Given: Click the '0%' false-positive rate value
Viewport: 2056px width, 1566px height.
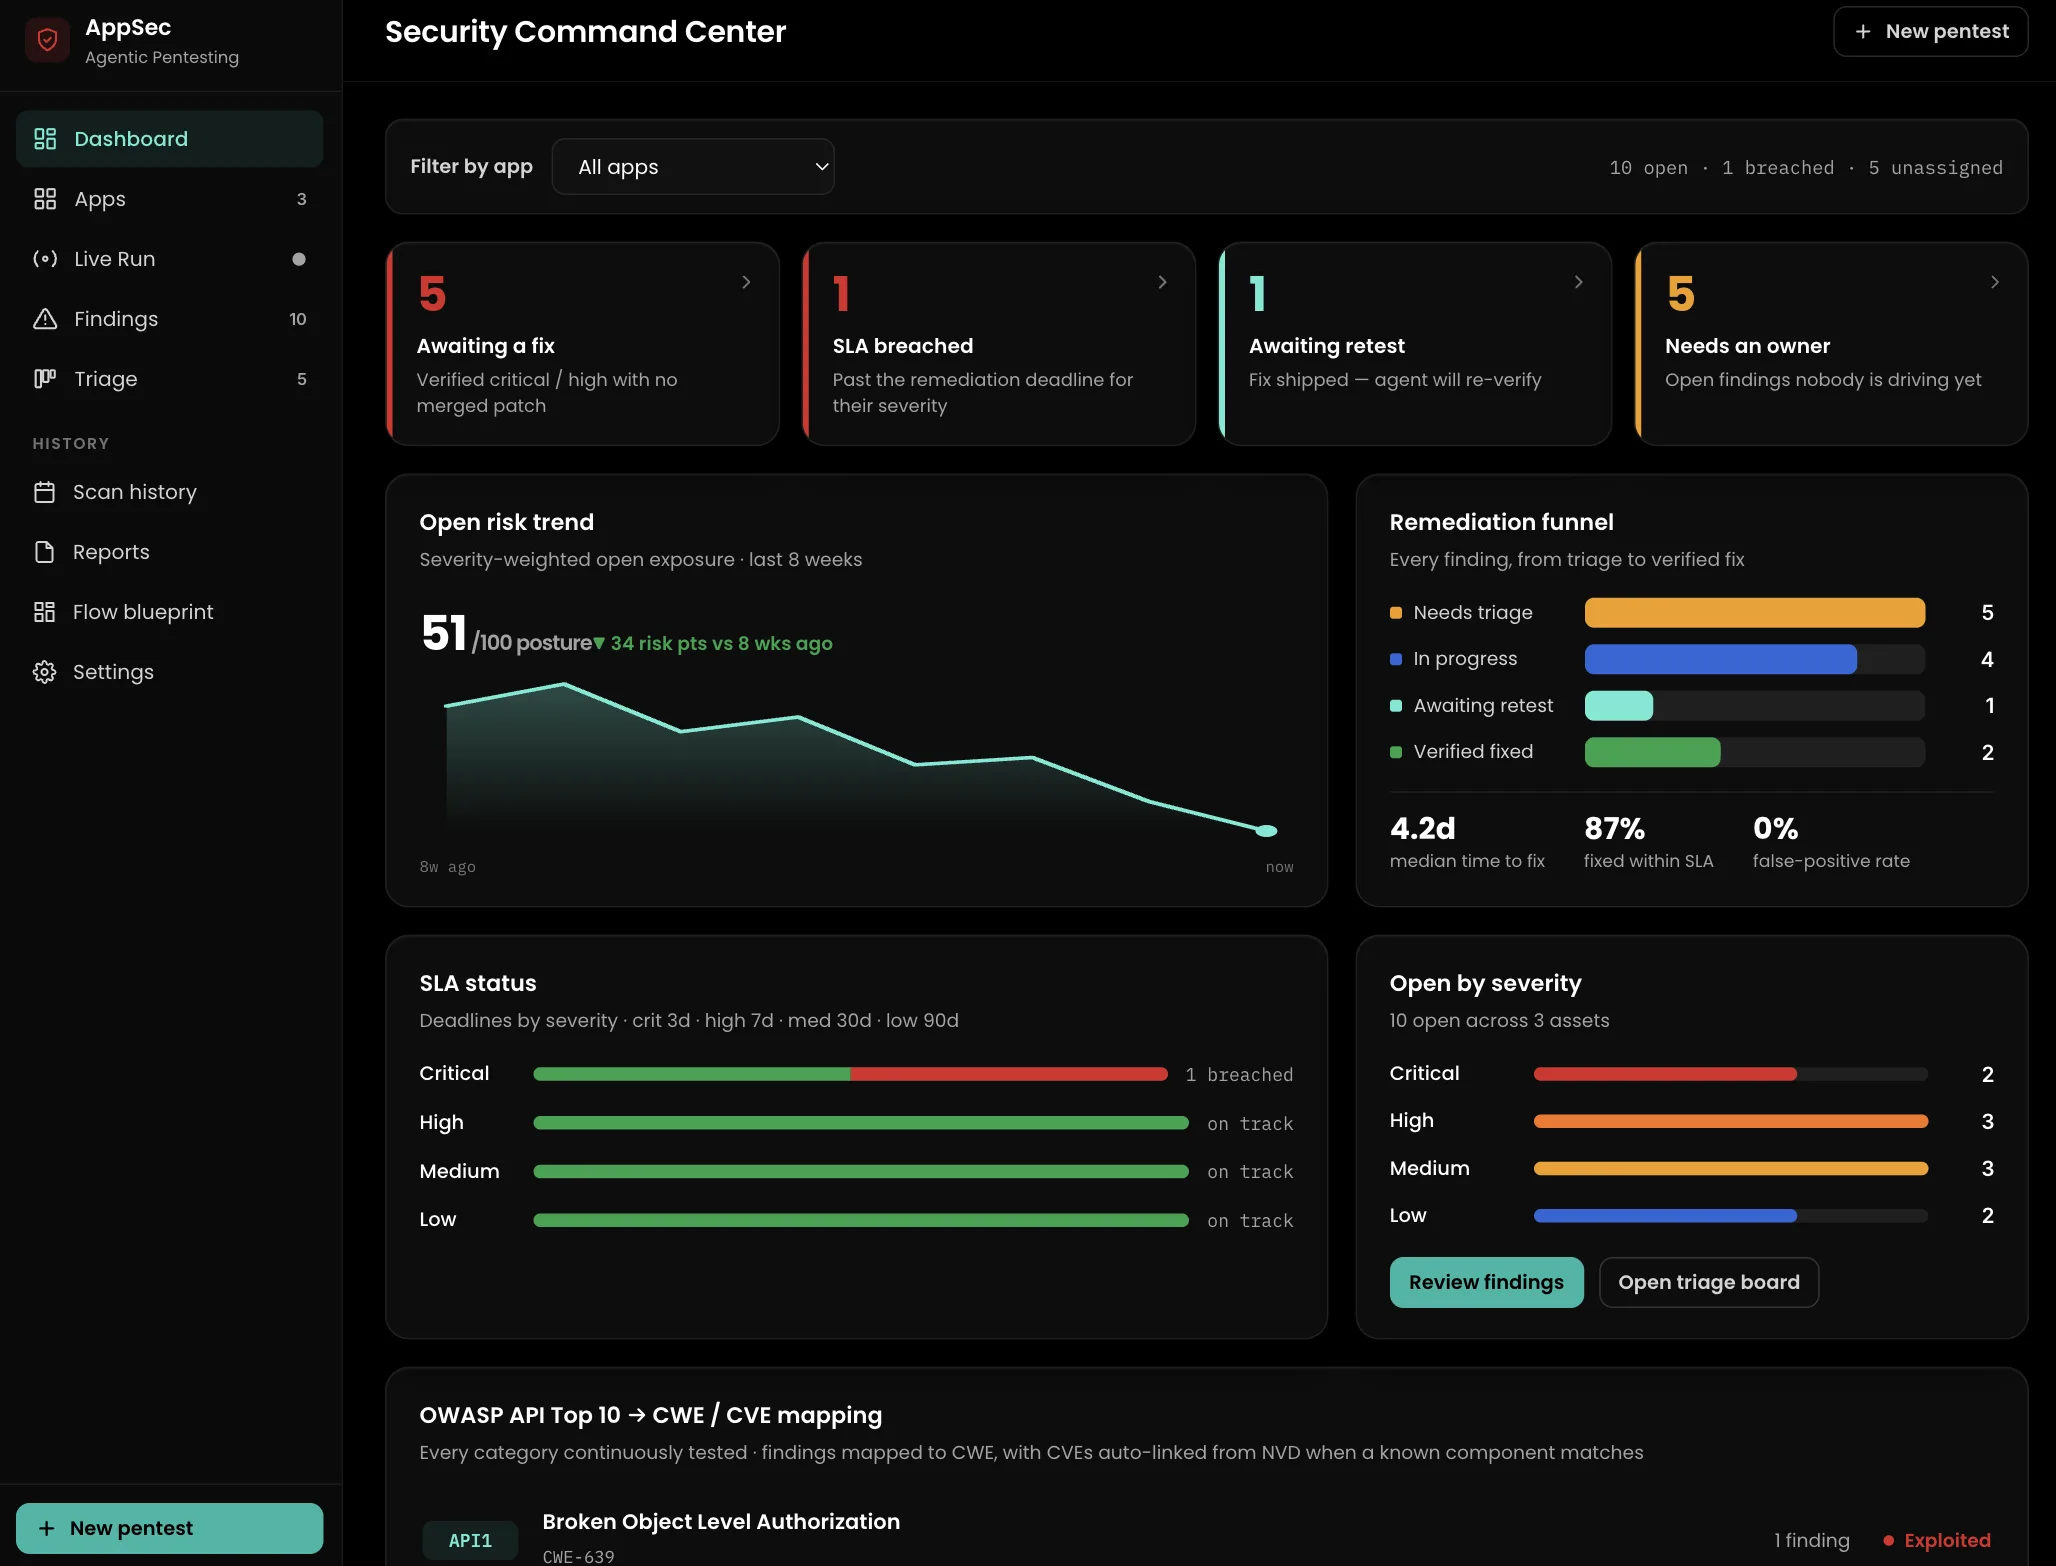Looking at the screenshot, I should (1775, 828).
